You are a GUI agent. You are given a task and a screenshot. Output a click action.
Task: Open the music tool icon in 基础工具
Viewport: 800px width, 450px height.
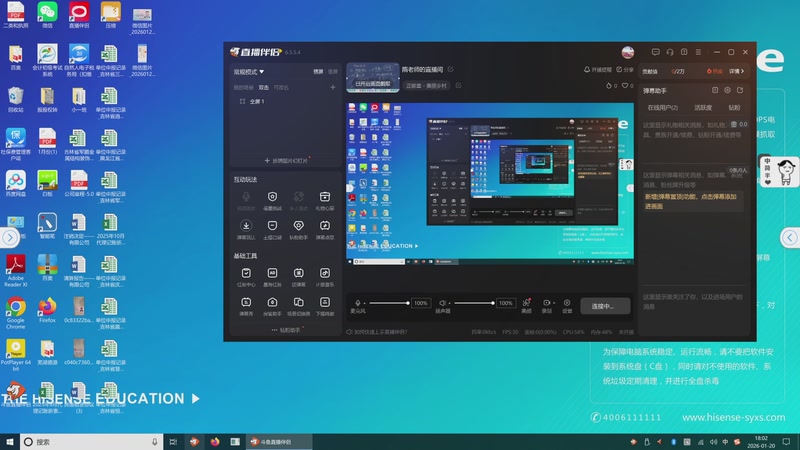click(x=324, y=273)
